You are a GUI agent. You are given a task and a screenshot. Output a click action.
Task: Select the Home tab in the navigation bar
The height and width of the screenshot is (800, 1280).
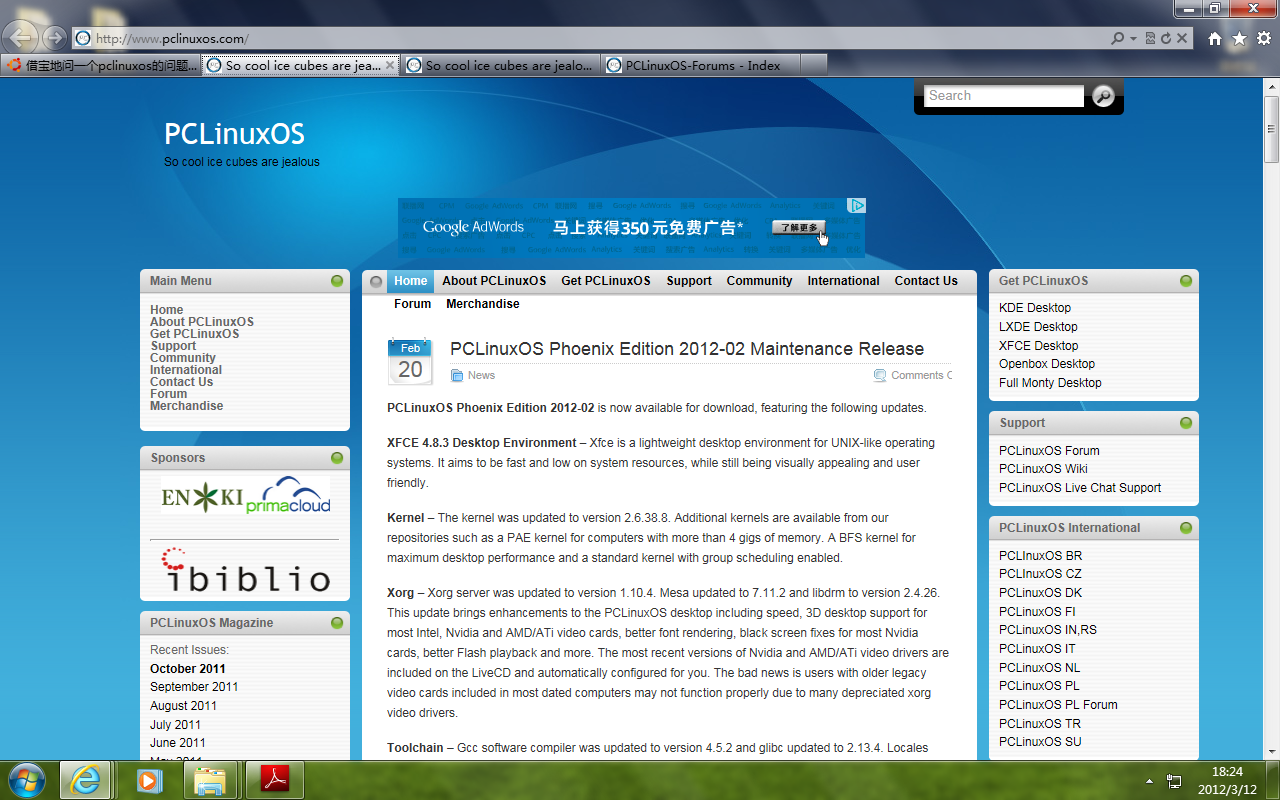tap(410, 281)
